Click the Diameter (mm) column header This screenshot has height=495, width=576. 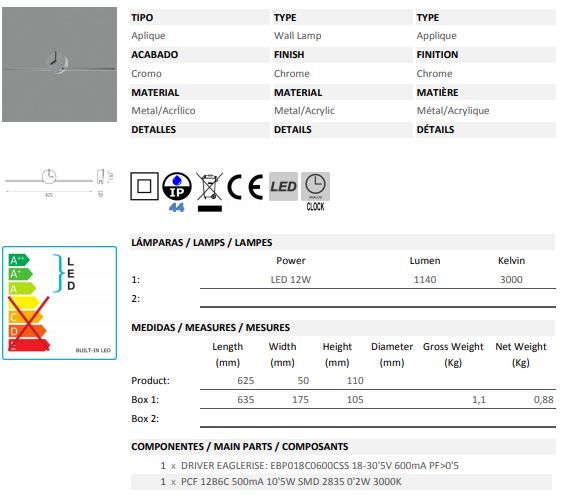click(x=392, y=355)
